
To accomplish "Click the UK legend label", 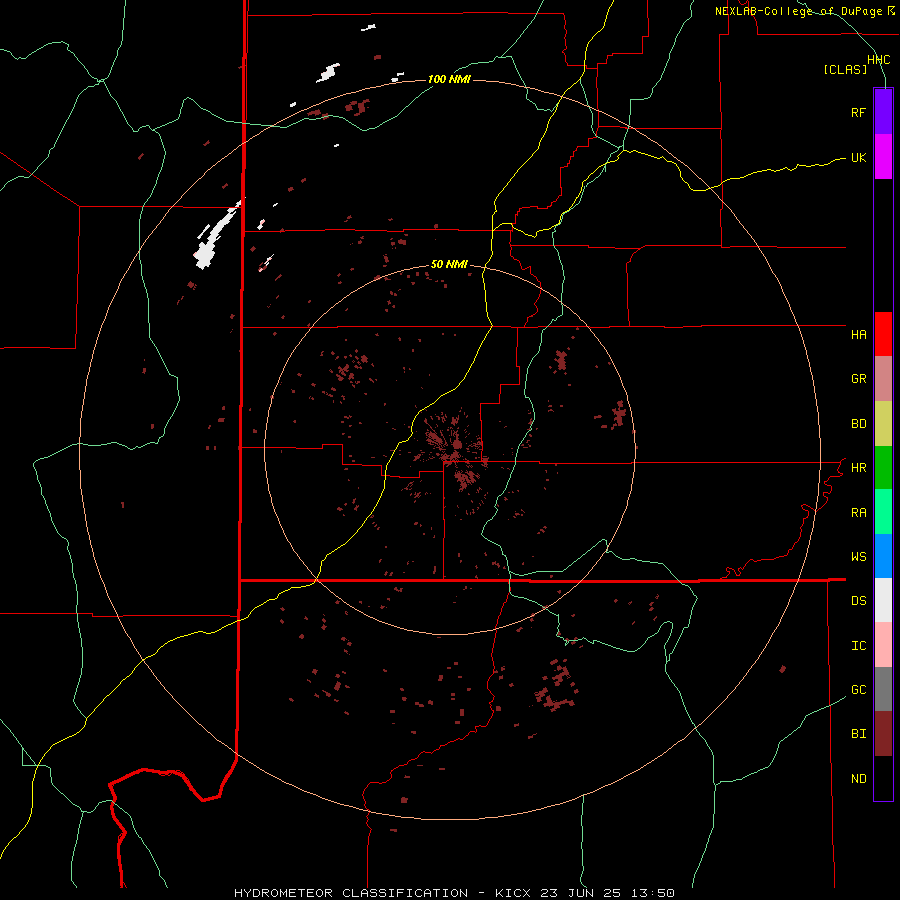I will click(x=858, y=157).
